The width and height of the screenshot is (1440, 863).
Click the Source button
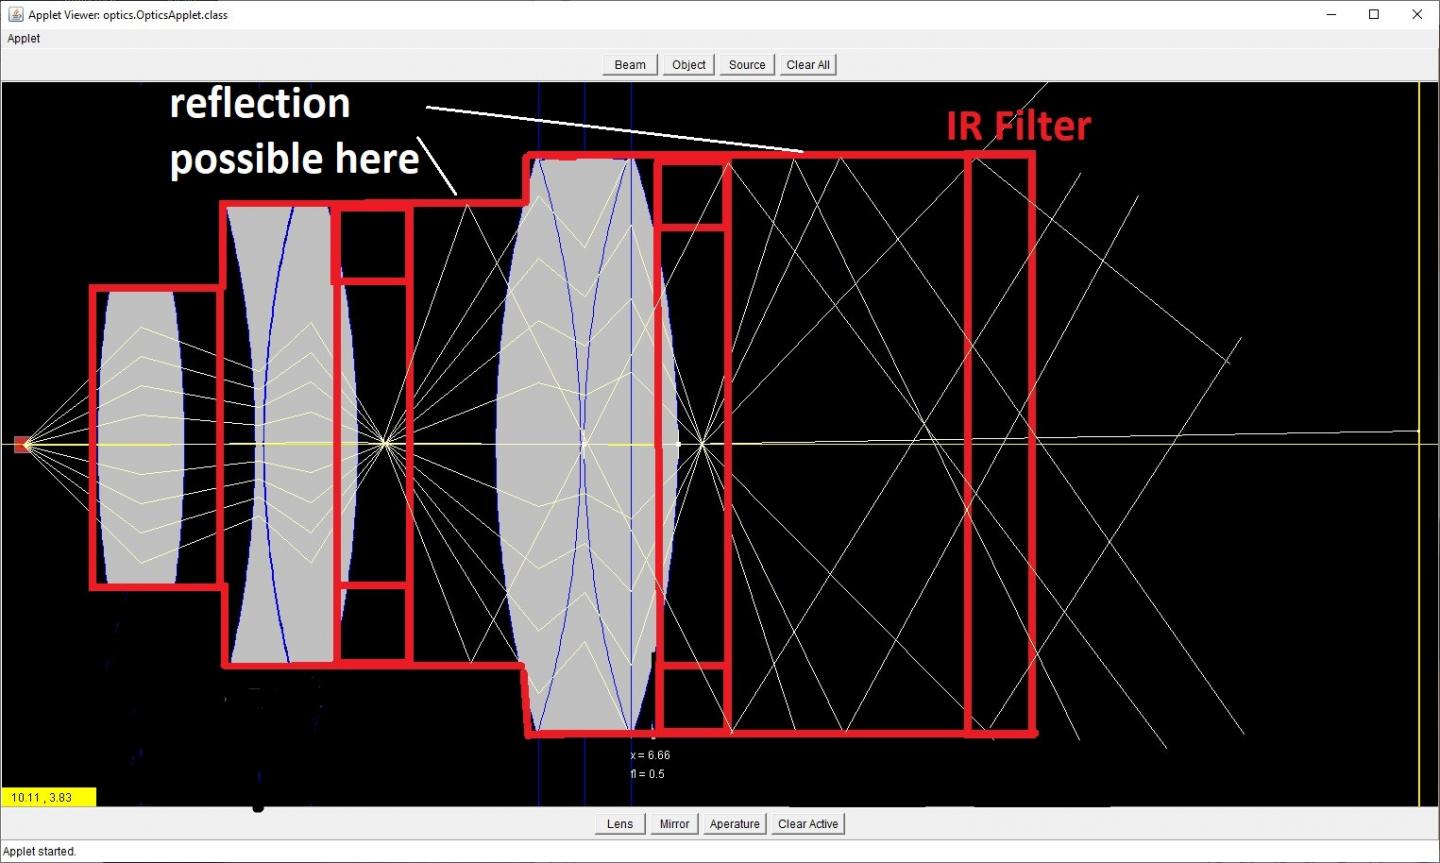(x=747, y=65)
